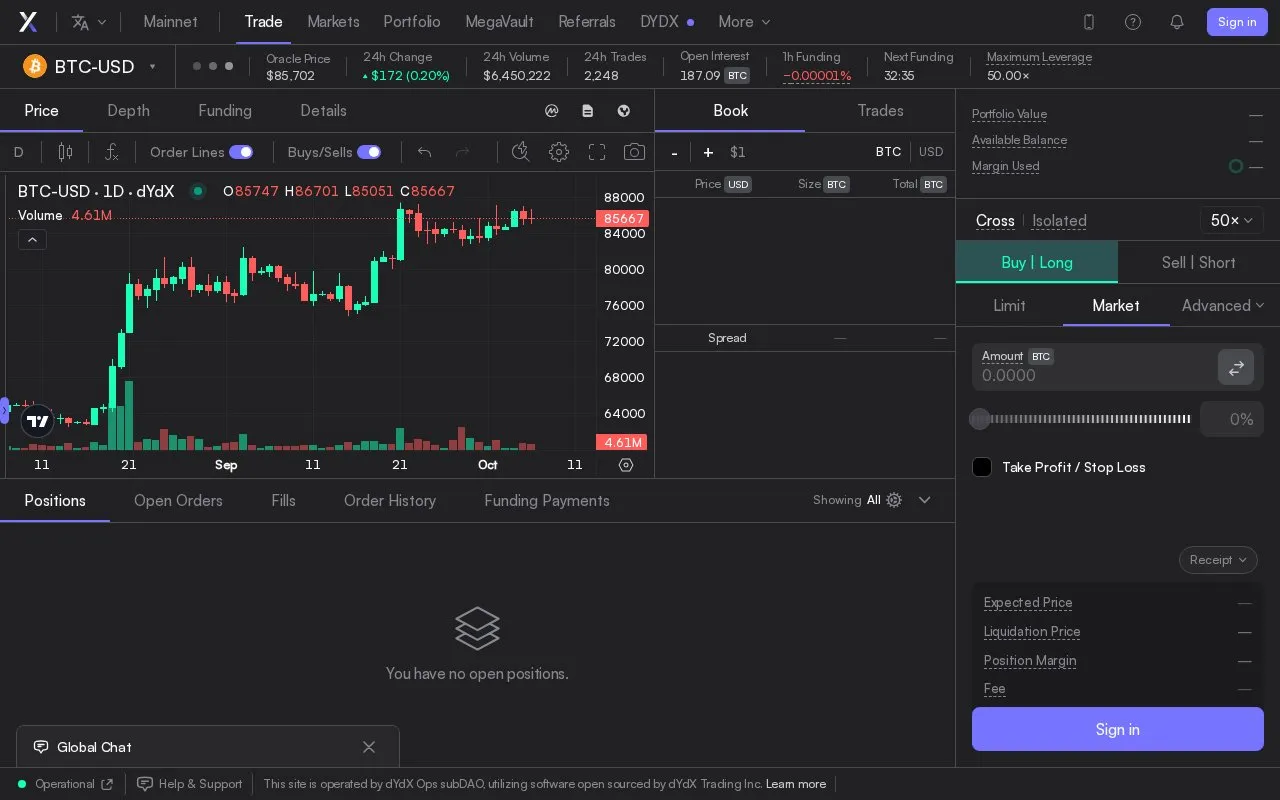Click the chart redo arrow
Viewport: 1280px width, 800px height.
tap(462, 152)
